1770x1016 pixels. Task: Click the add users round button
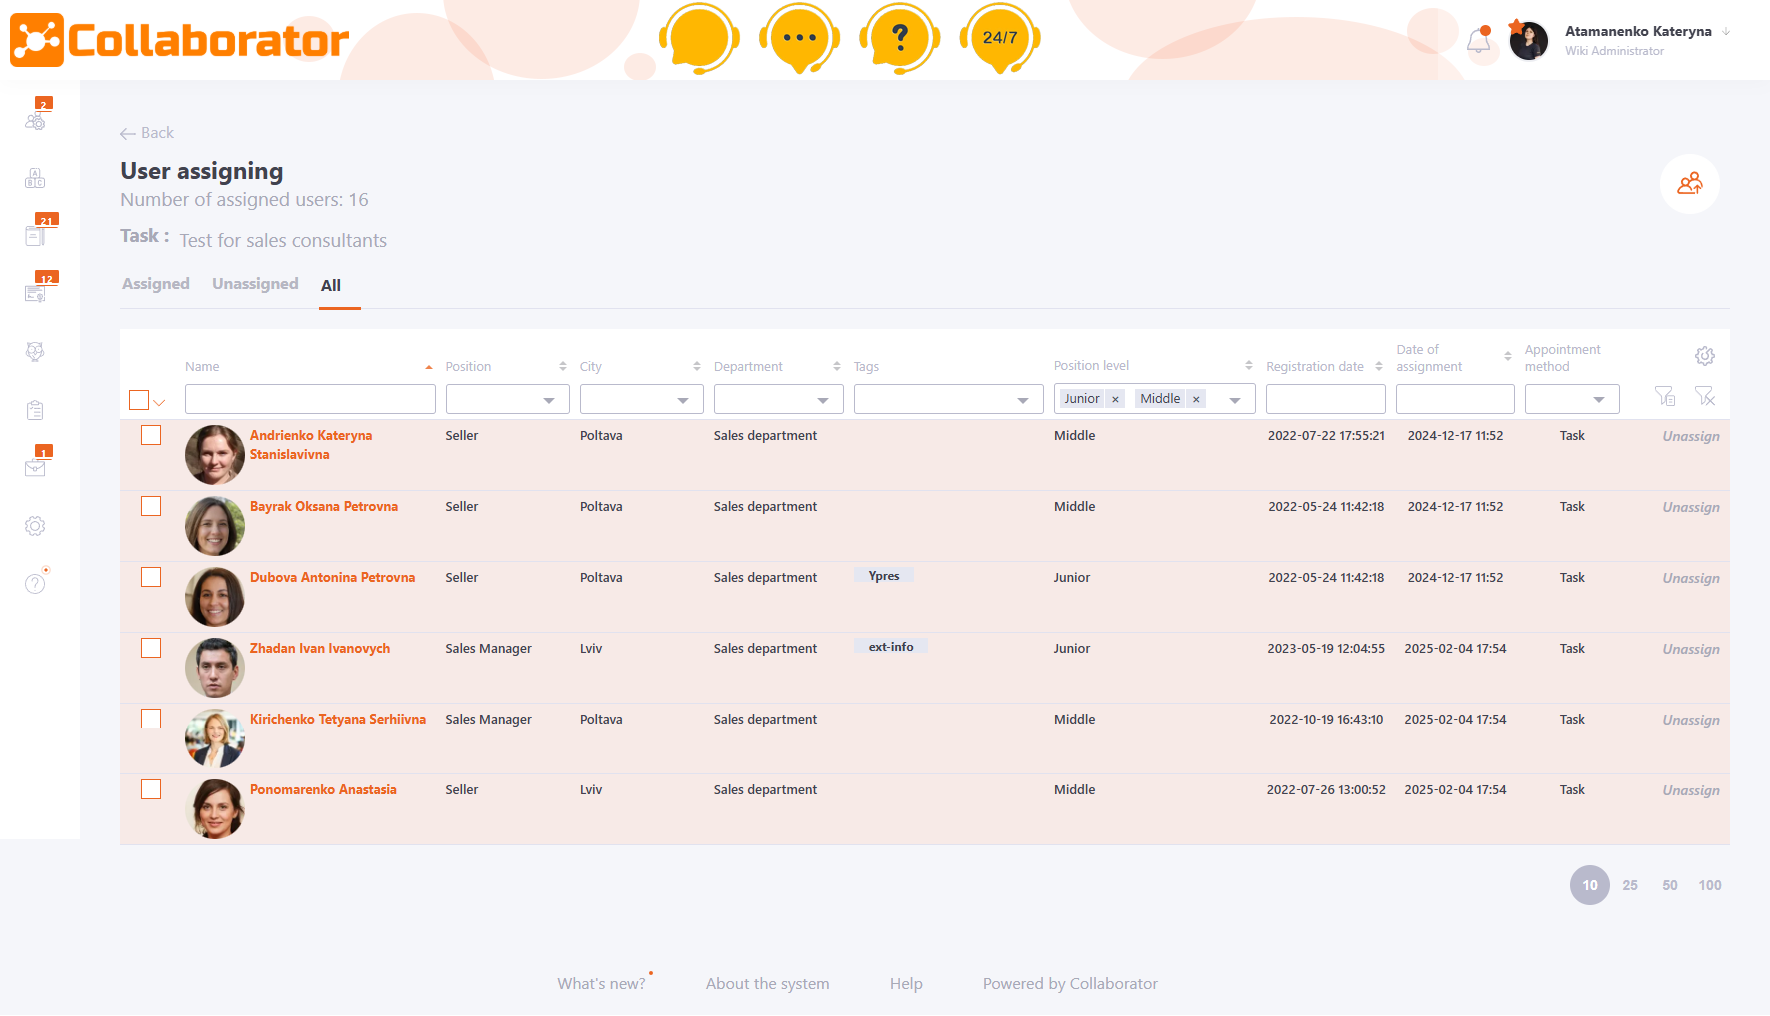point(1690,184)
